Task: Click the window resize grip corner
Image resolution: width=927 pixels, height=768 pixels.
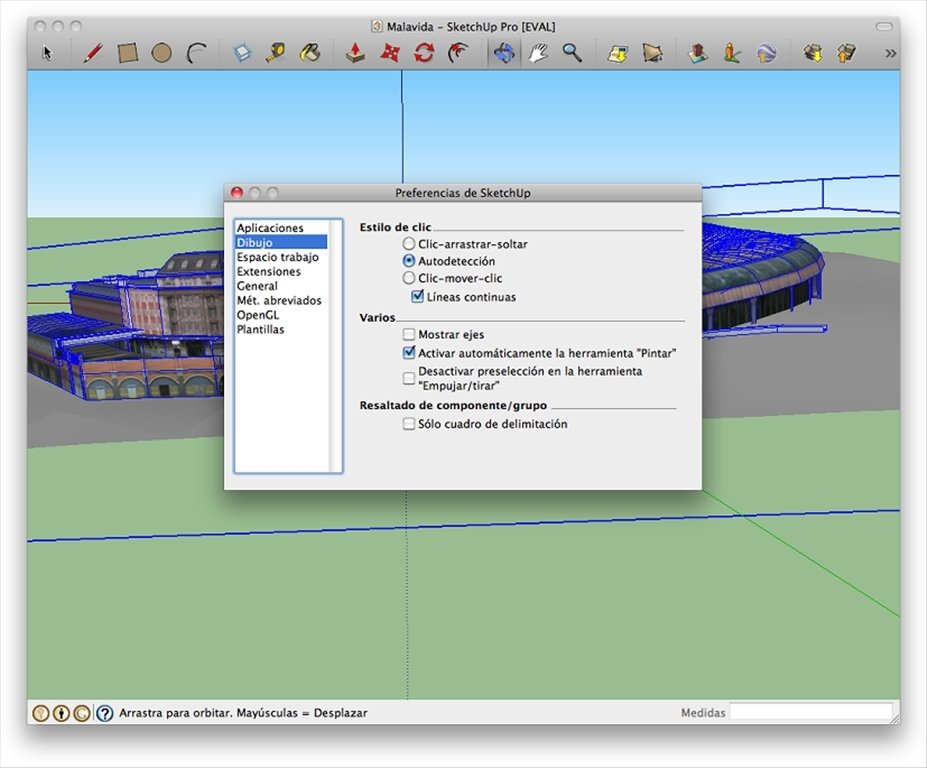Action: click(x=894, y=718)
